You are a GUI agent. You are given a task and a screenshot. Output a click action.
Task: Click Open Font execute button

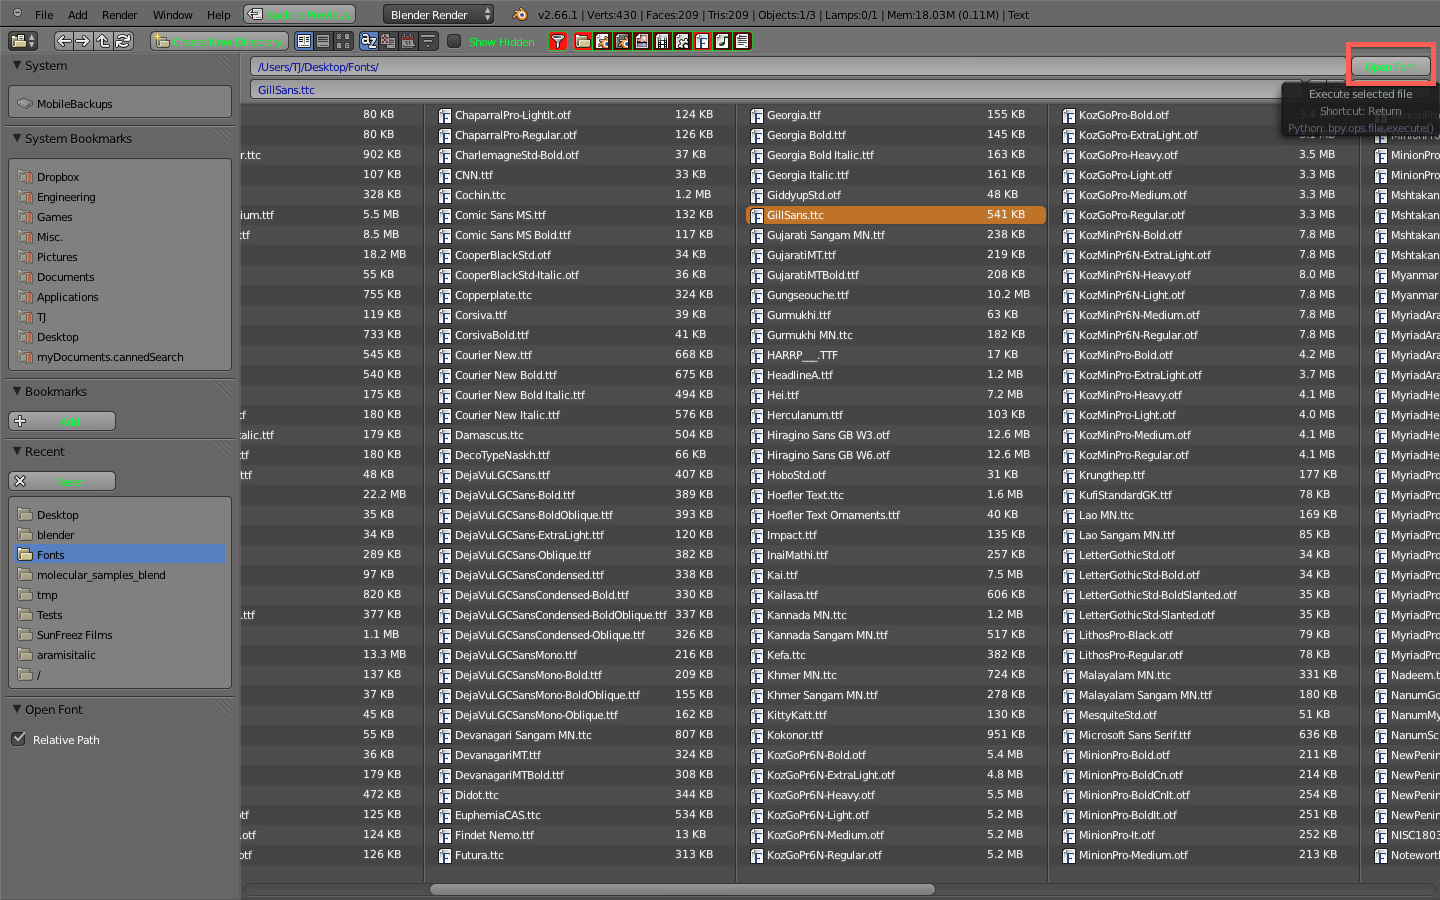tap(1391, 67)
